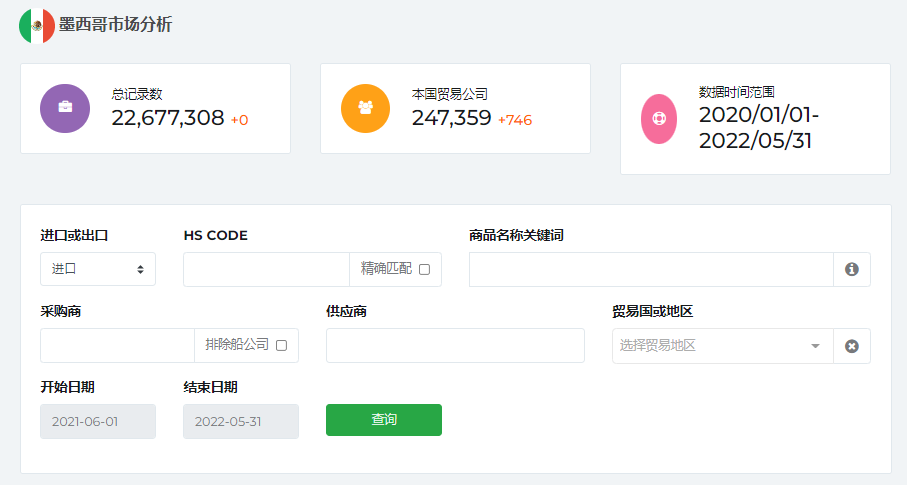
Task: Click the HS CODE input field
Action: (x=266, y=269)
